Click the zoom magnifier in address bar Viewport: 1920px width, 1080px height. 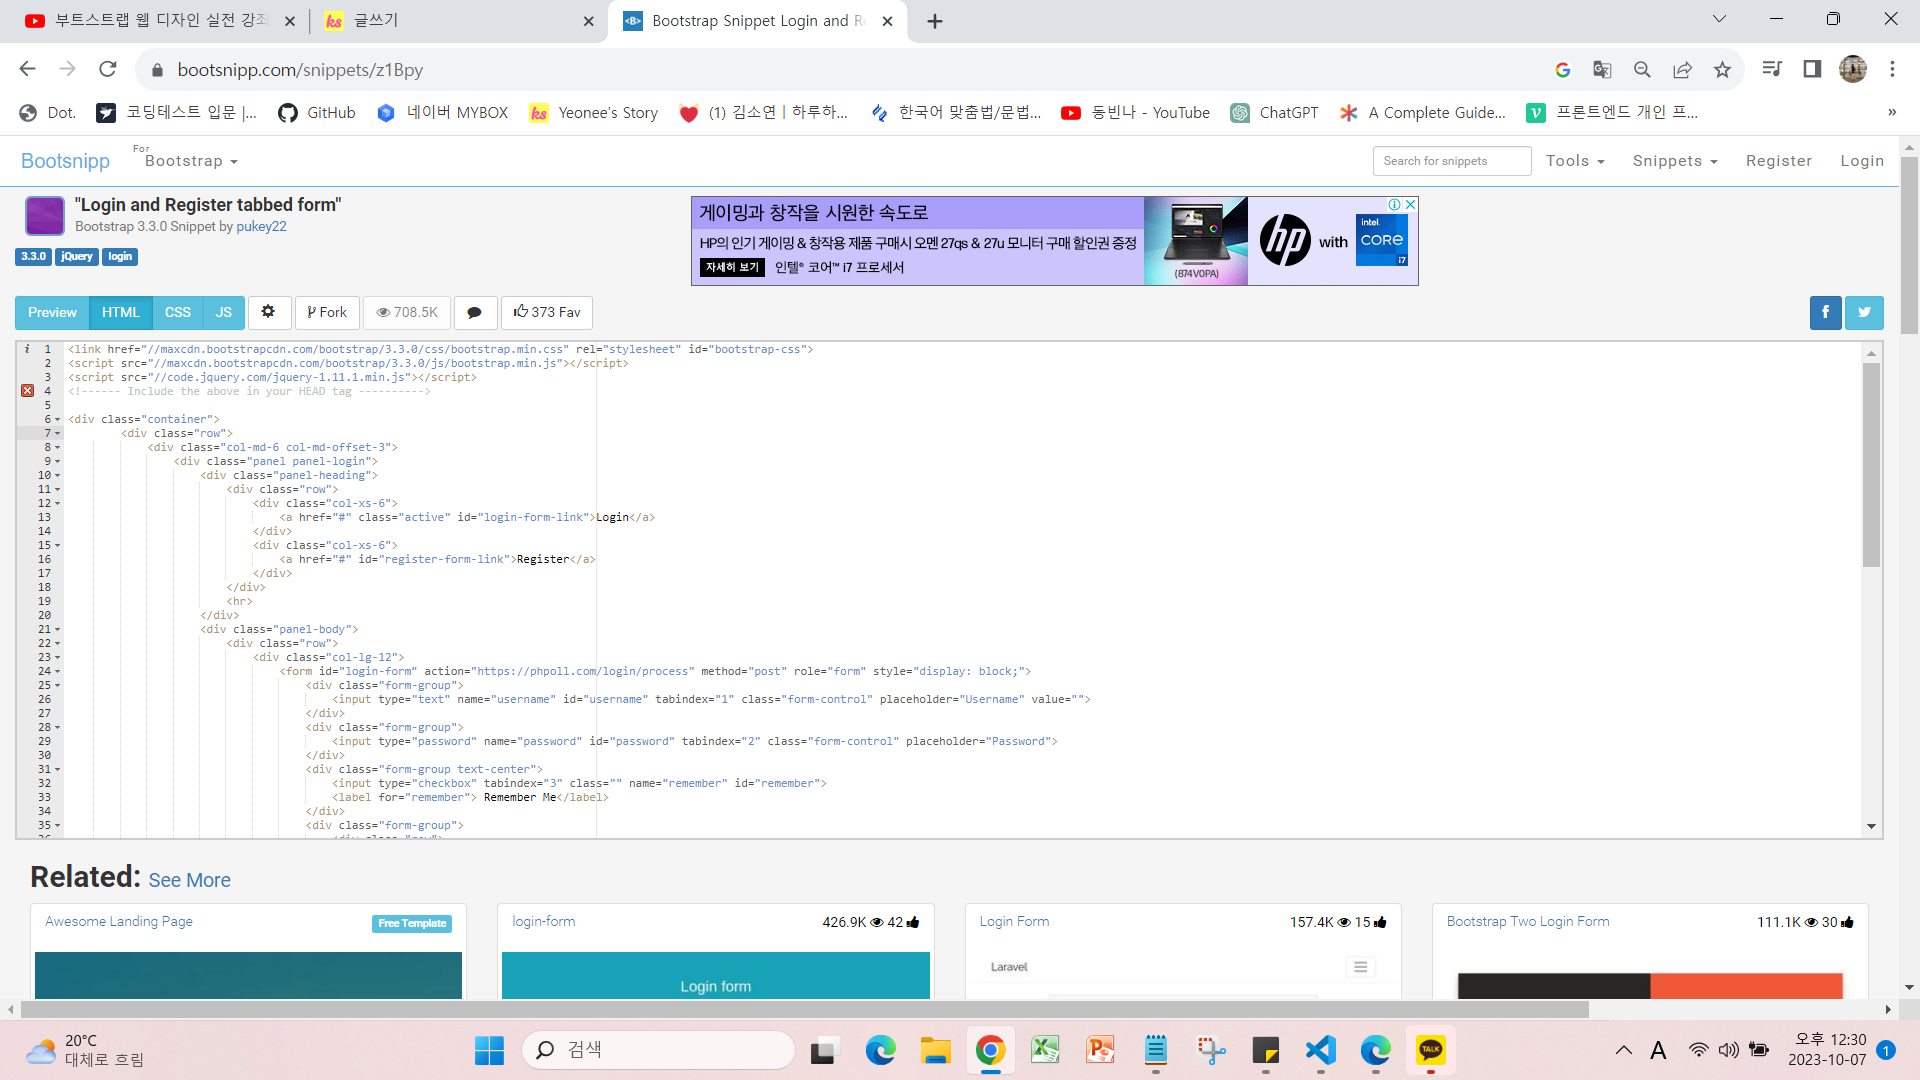(x=1642, y=70)
